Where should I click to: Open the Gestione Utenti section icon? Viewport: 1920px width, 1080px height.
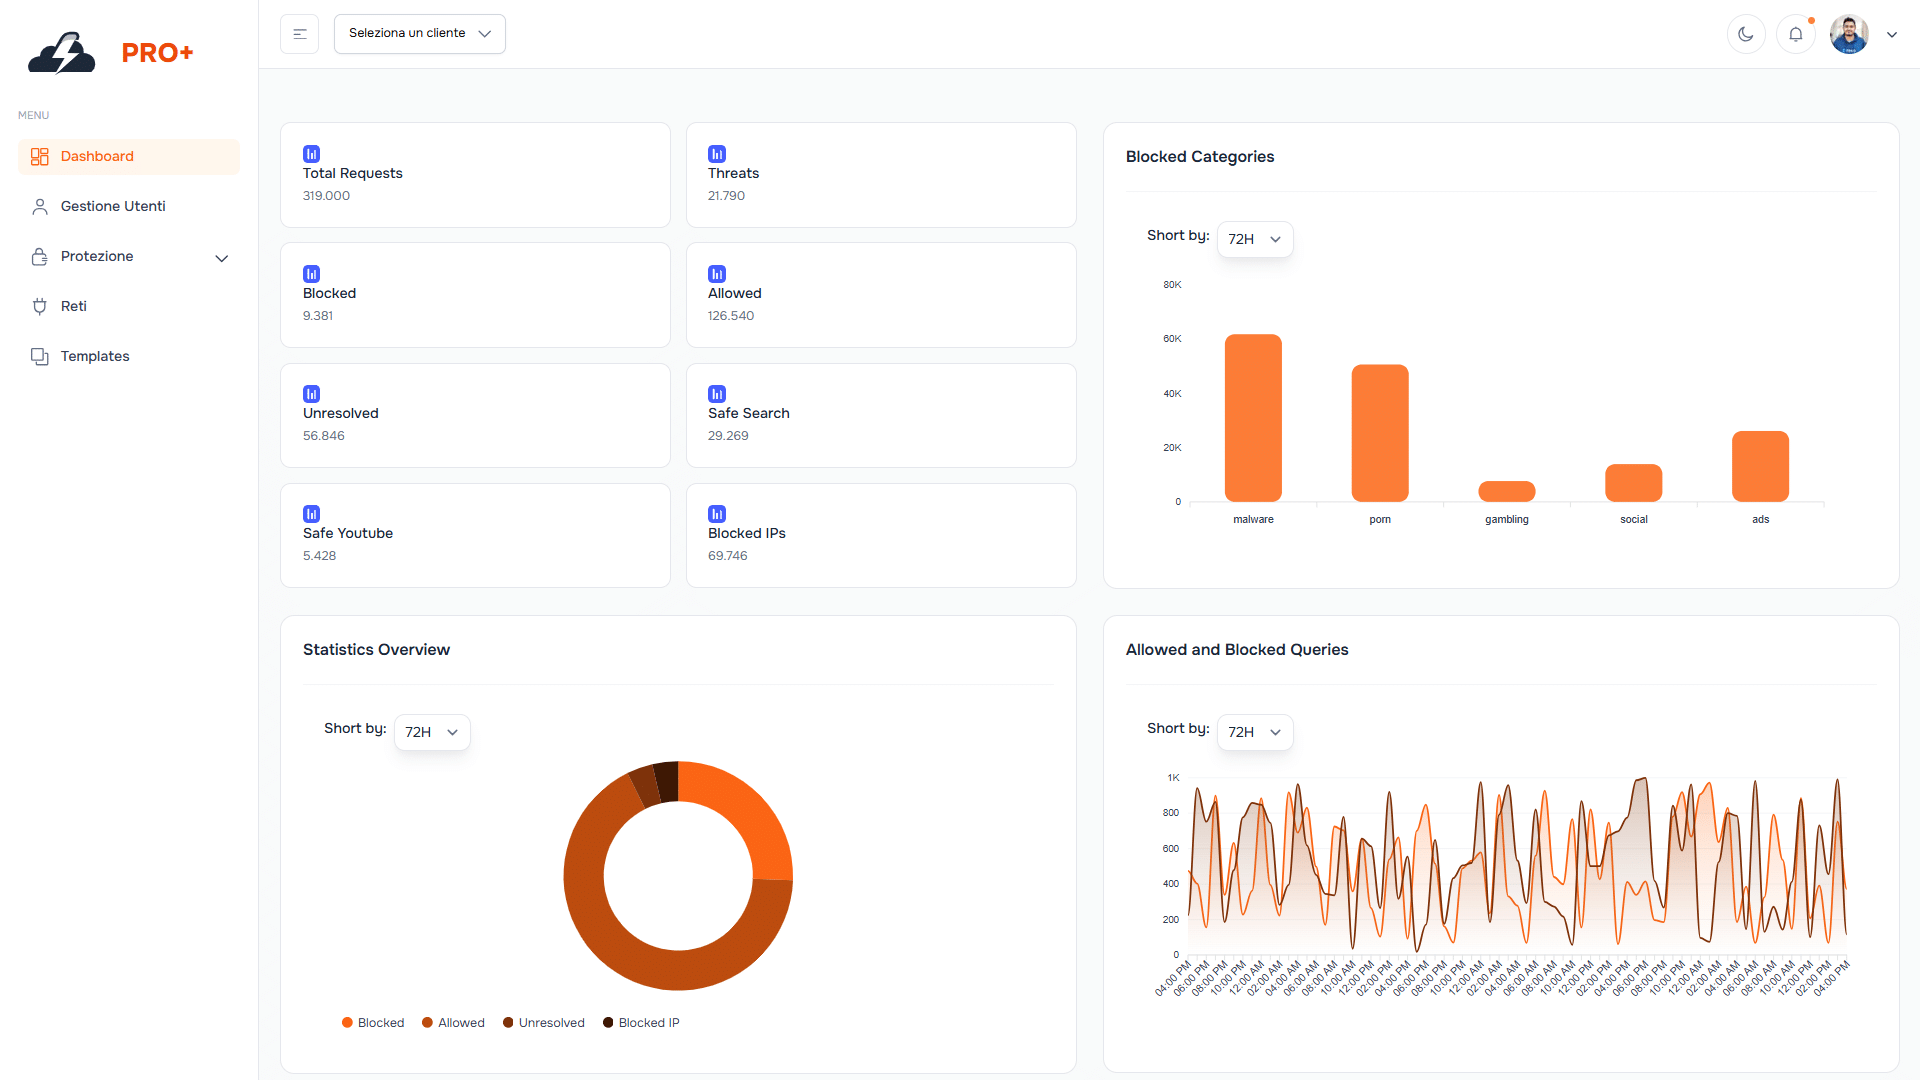coord(40,206)
